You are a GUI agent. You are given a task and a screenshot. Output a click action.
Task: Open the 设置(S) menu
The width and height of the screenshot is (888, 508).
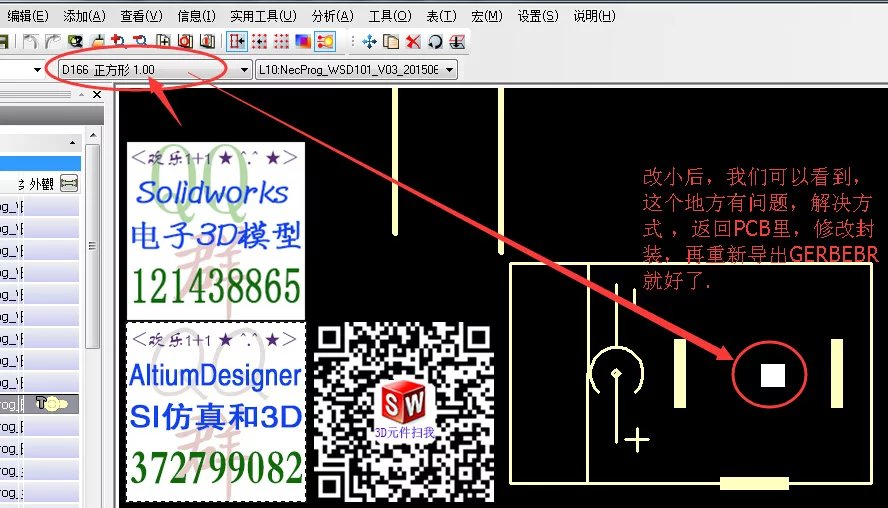(537, 16)
